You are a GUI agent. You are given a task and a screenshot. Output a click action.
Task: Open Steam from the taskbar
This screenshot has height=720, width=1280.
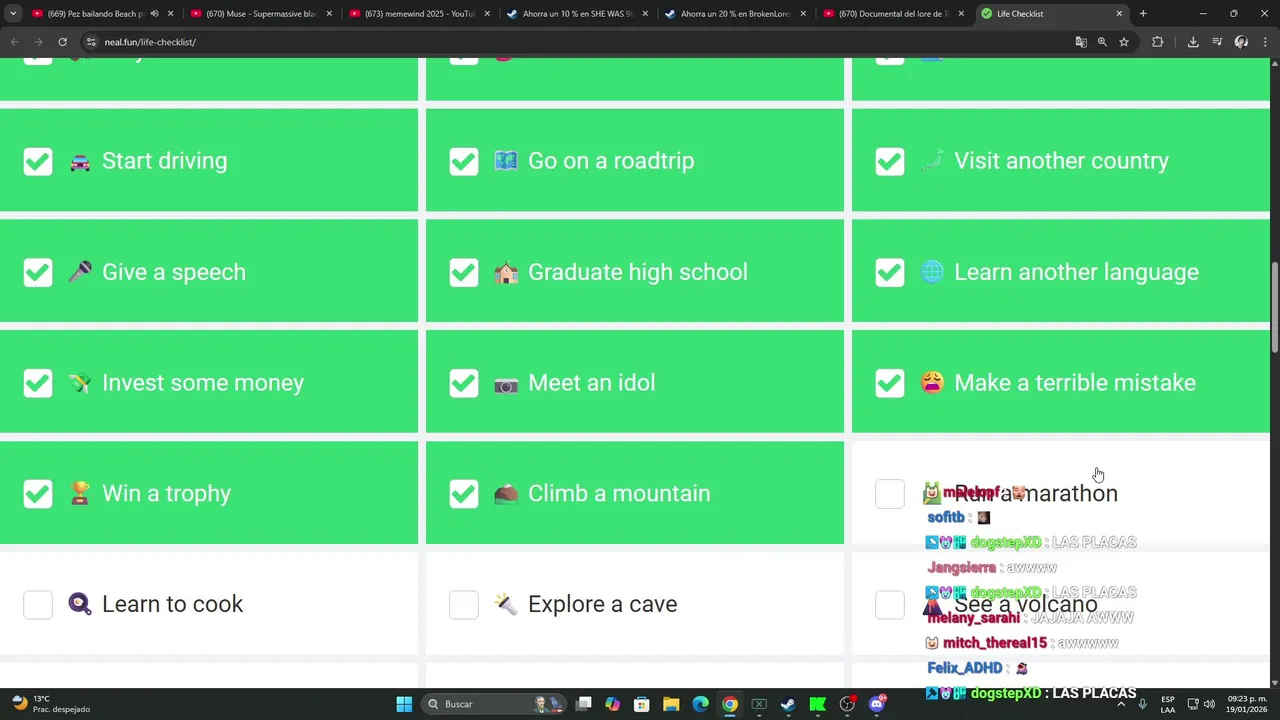(788, 704)
